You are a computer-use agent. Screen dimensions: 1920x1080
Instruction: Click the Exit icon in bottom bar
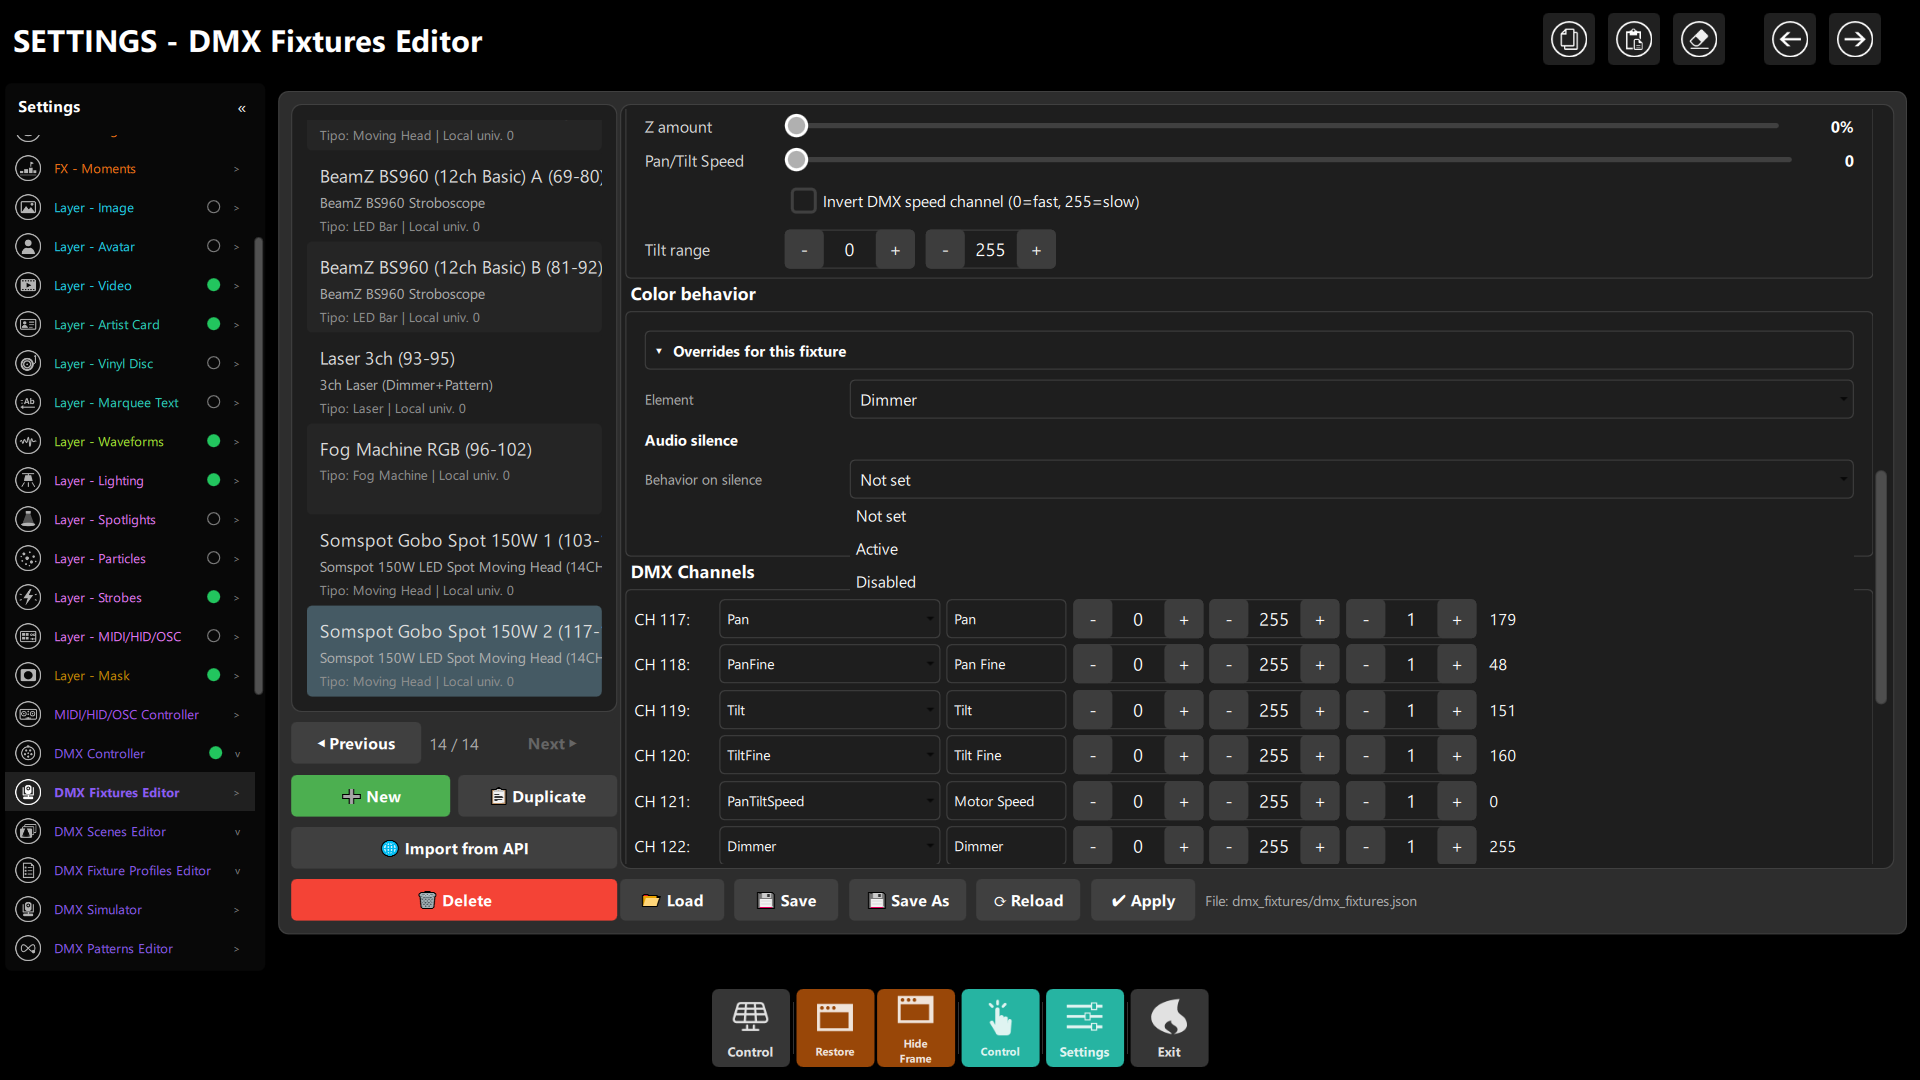click(x=1169, y=1028)
